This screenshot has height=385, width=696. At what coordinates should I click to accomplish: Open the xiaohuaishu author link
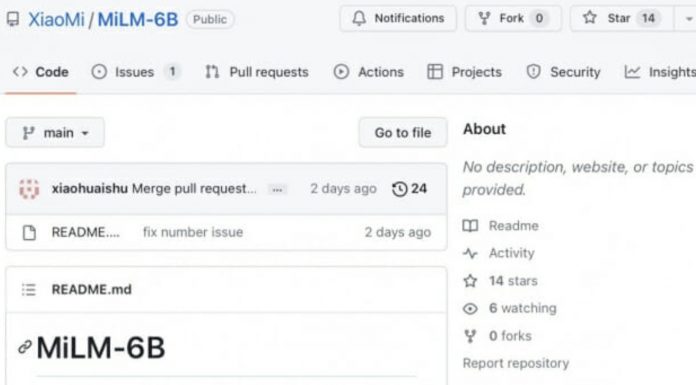(90, 189)
